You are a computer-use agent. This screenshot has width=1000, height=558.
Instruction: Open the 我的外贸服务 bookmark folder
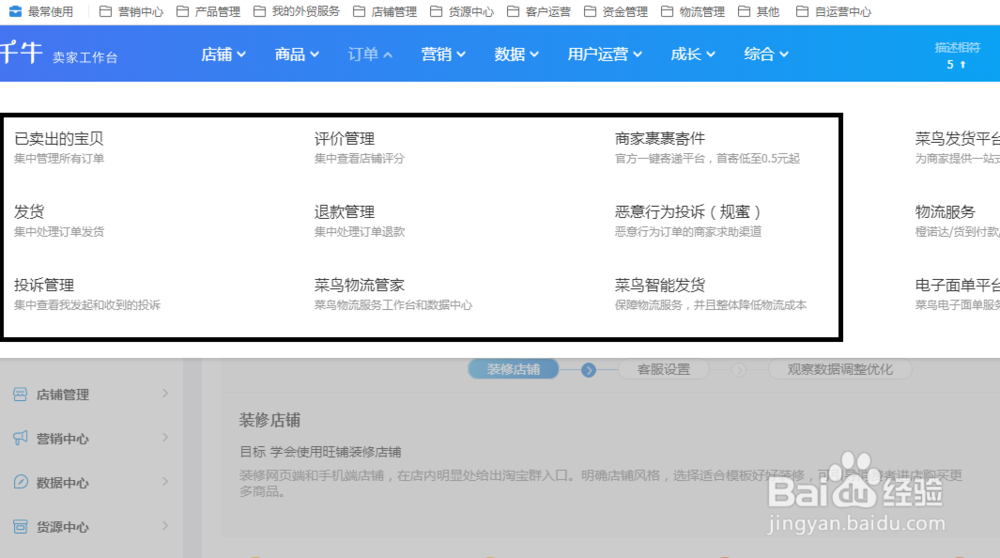[297, 11]
